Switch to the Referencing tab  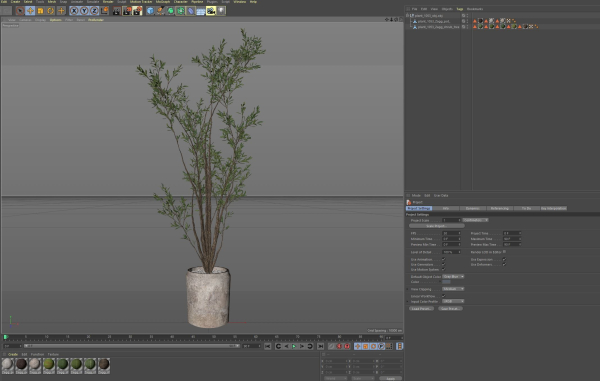[x=500, y=208]
